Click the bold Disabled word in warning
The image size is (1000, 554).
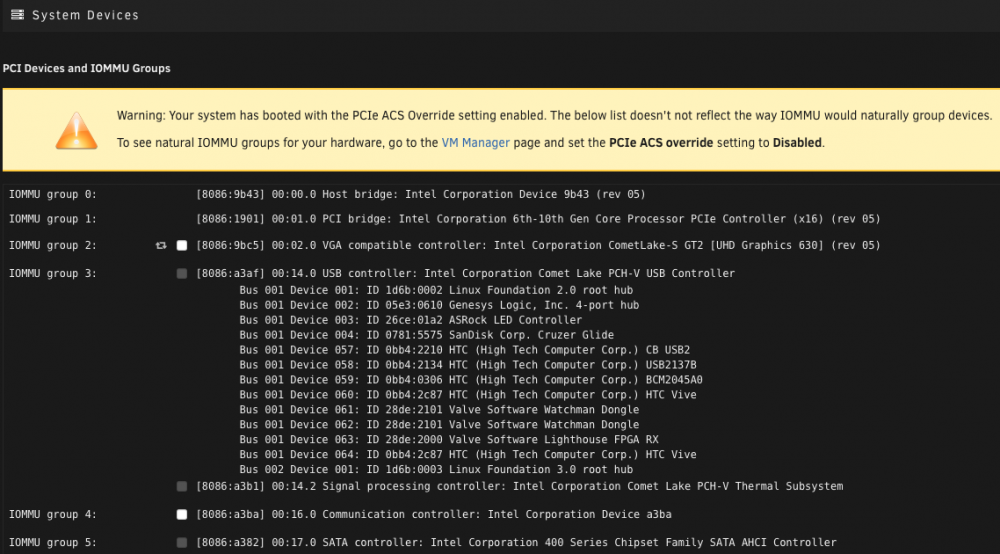[797, 143]
